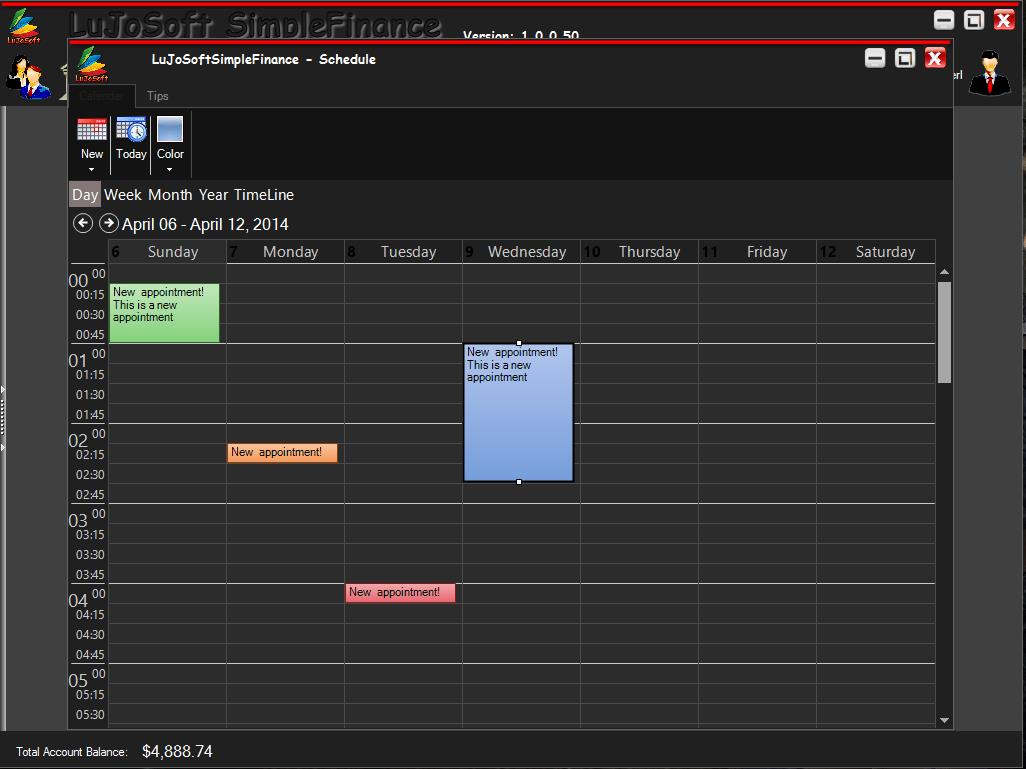Click the Color swatch button

pos(170,129)
